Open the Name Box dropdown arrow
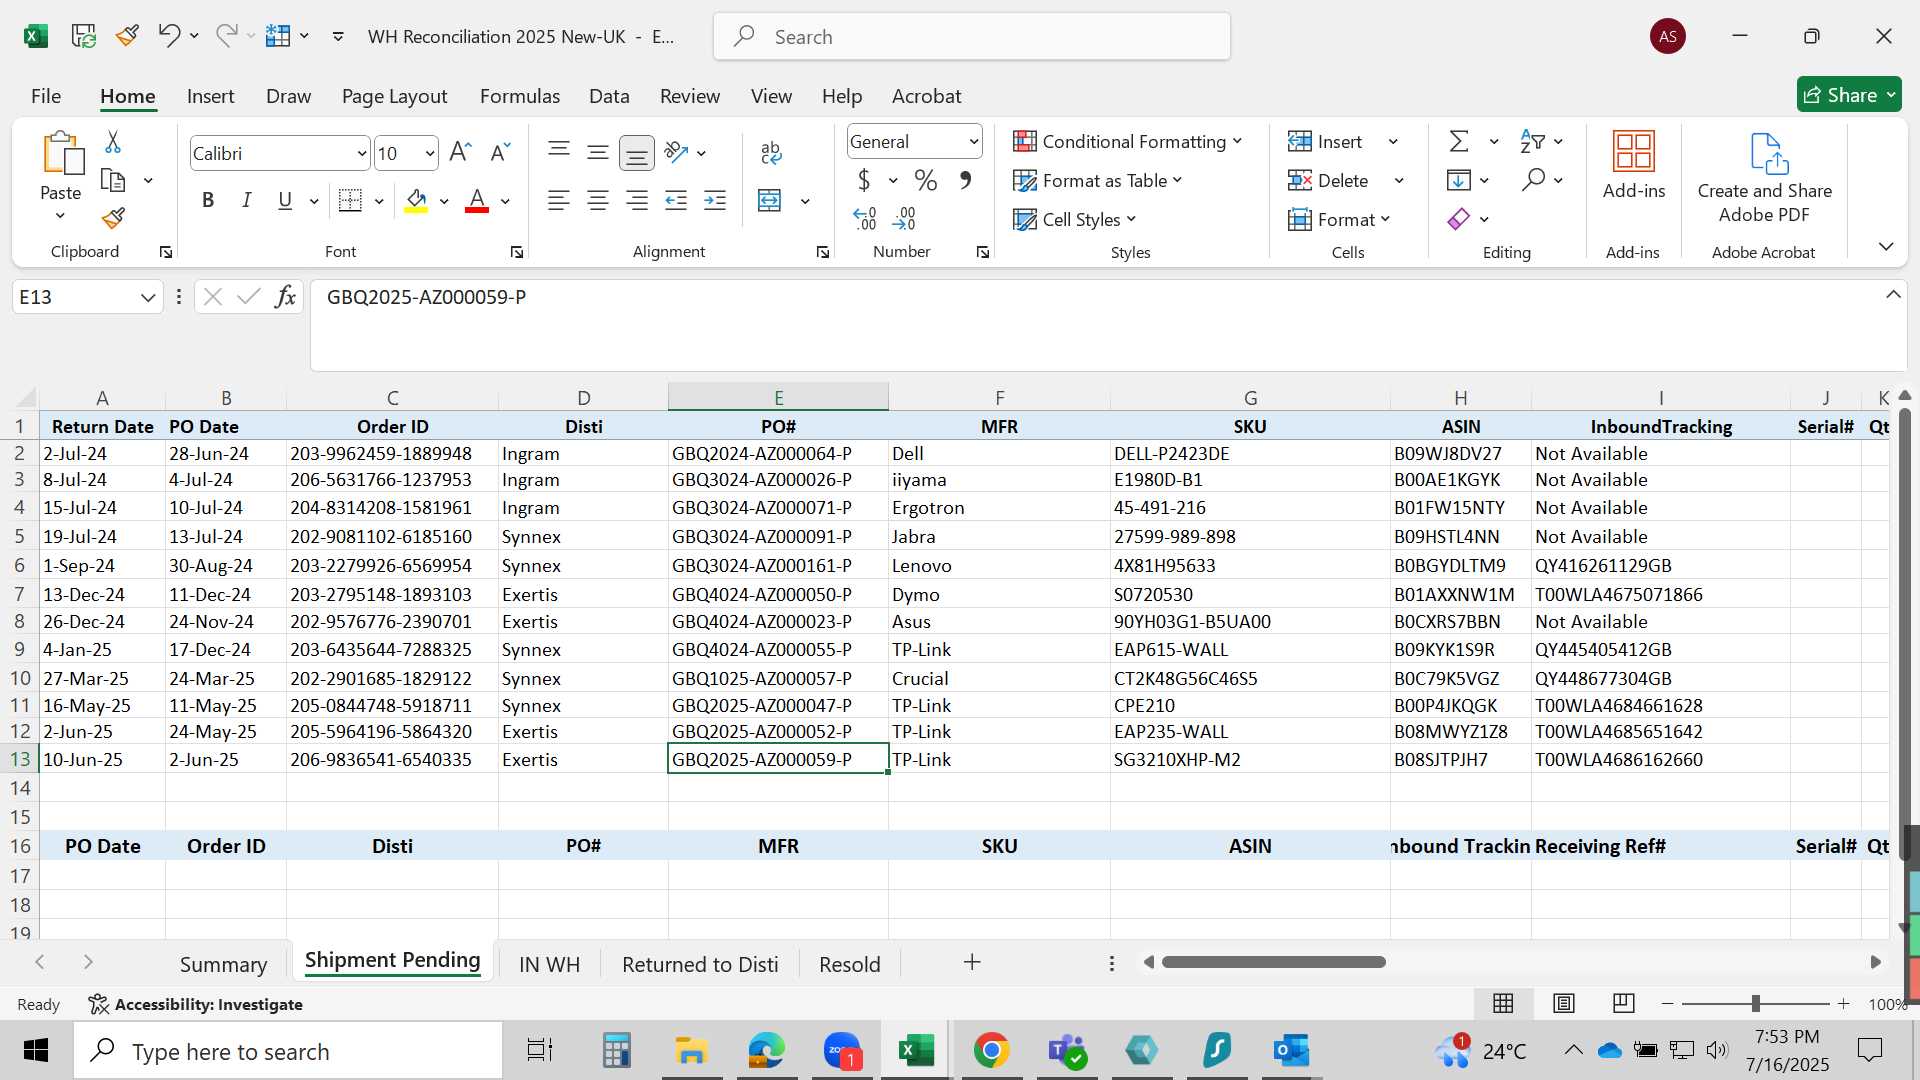Screen dimensions: 1920x1080 click(x=148, y=297)
